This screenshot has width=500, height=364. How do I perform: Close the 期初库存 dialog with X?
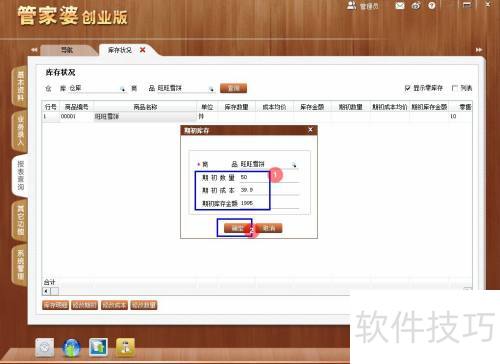click(310, 130)
